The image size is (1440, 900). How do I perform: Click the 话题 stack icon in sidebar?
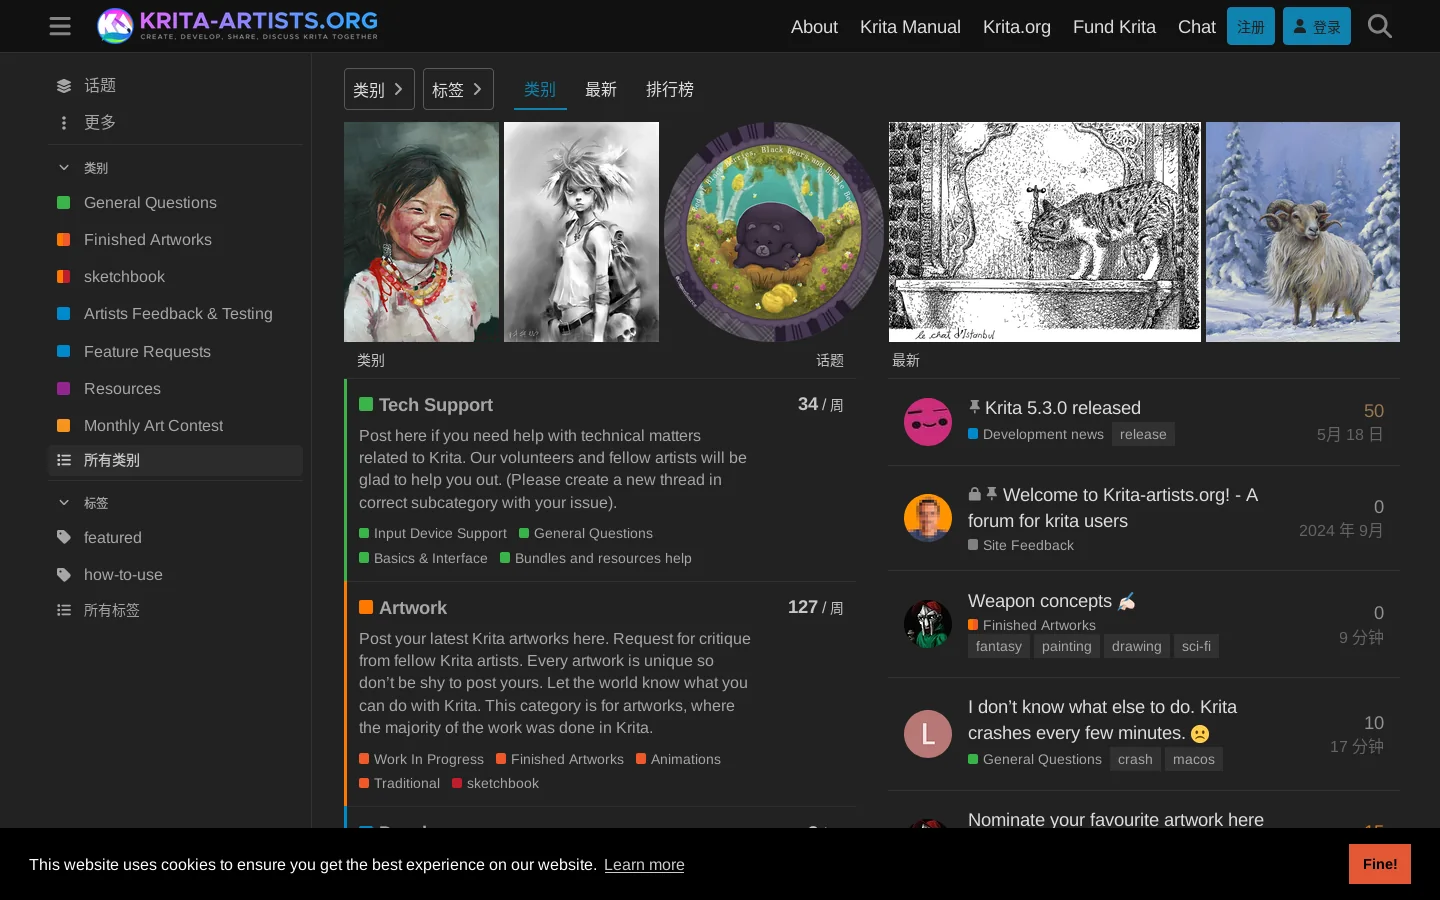pyautogui.click(x=64, y=86)
